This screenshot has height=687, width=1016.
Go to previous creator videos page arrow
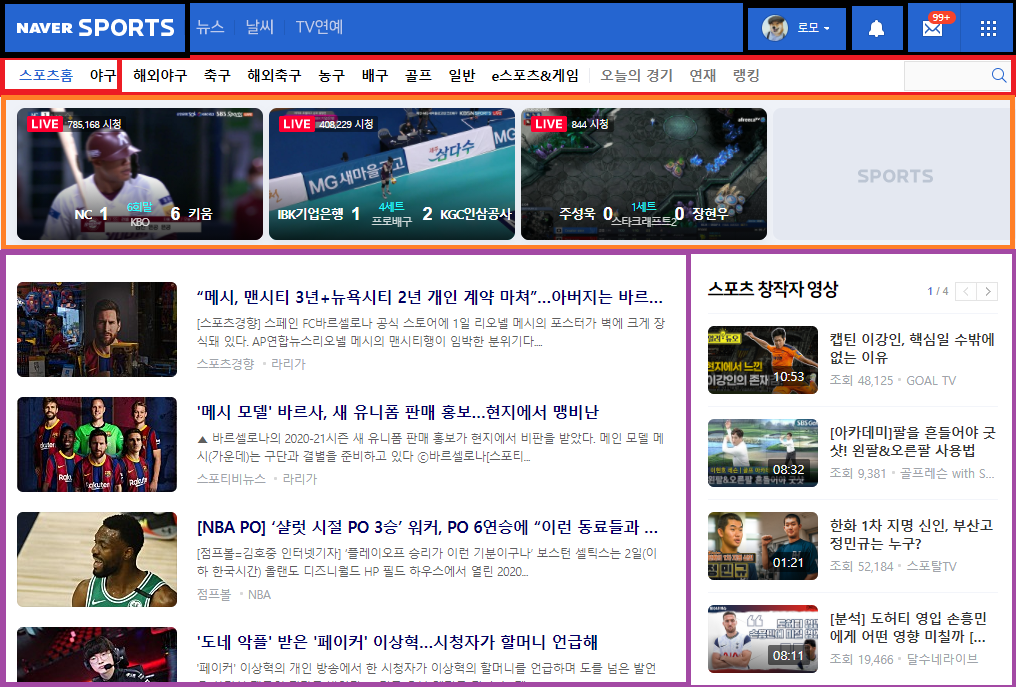pos(965,292)
